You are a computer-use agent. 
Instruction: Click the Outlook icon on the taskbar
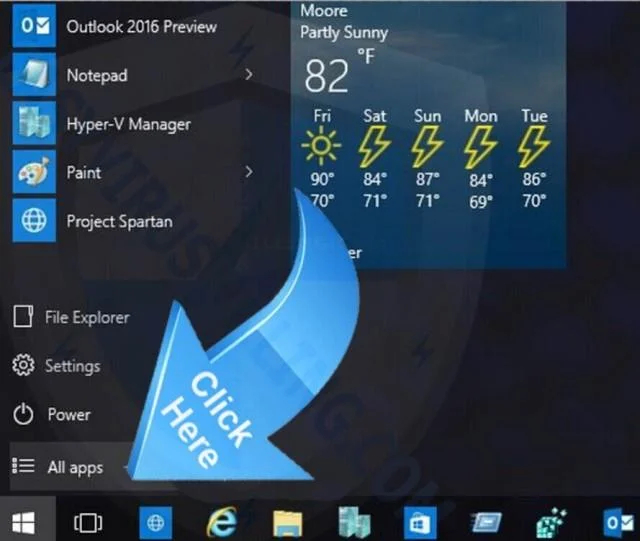click(618, 523)
